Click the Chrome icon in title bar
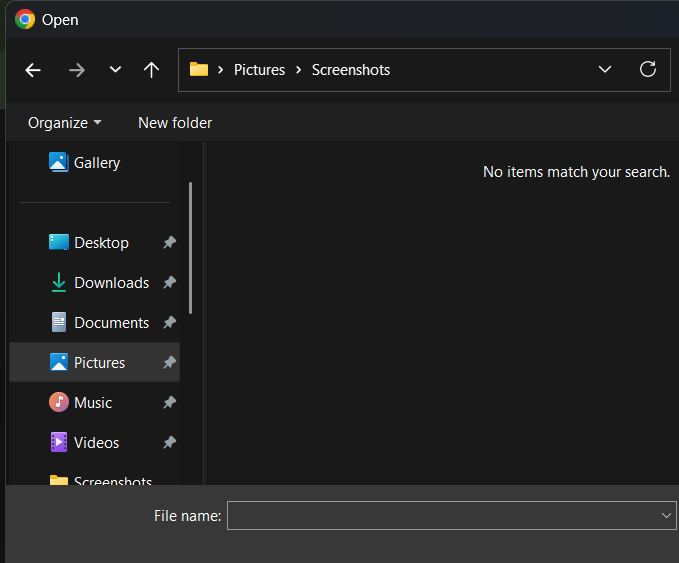Image resolution: width=679 pixels, height=563 pixels. pos(25,19)
